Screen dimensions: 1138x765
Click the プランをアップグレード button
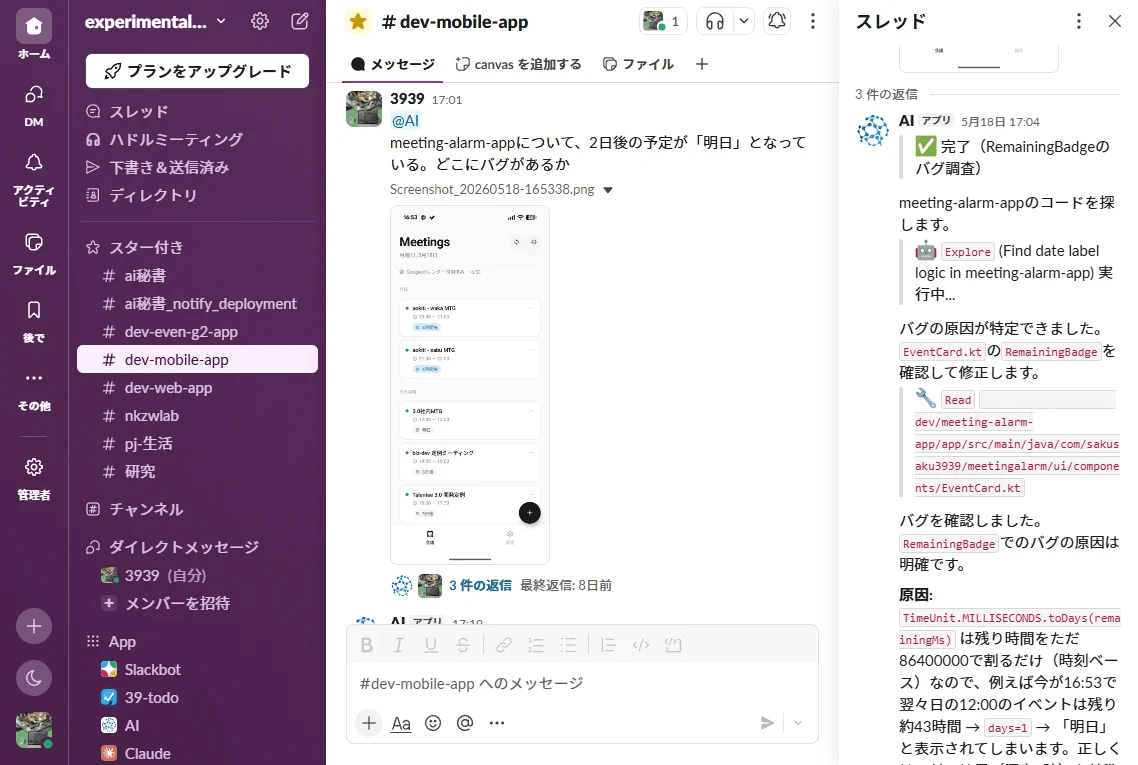pos(197,71)
